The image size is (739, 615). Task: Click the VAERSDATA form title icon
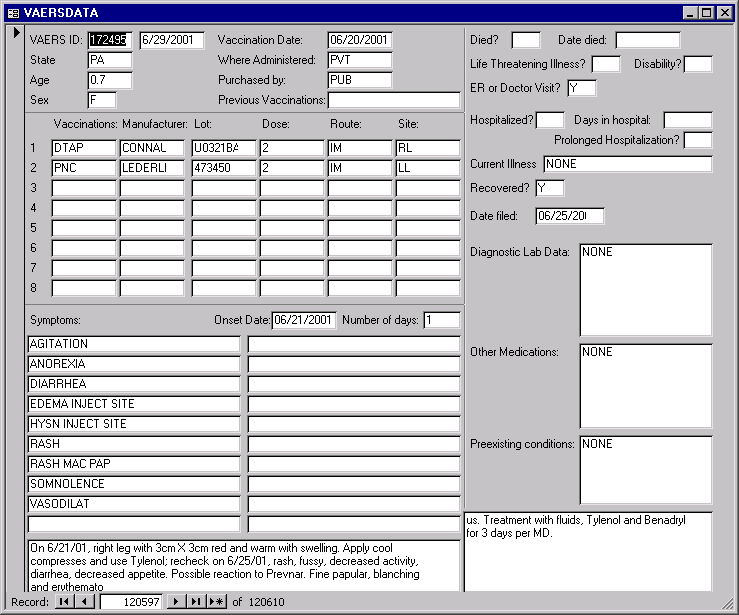click(x=13, y=13)
